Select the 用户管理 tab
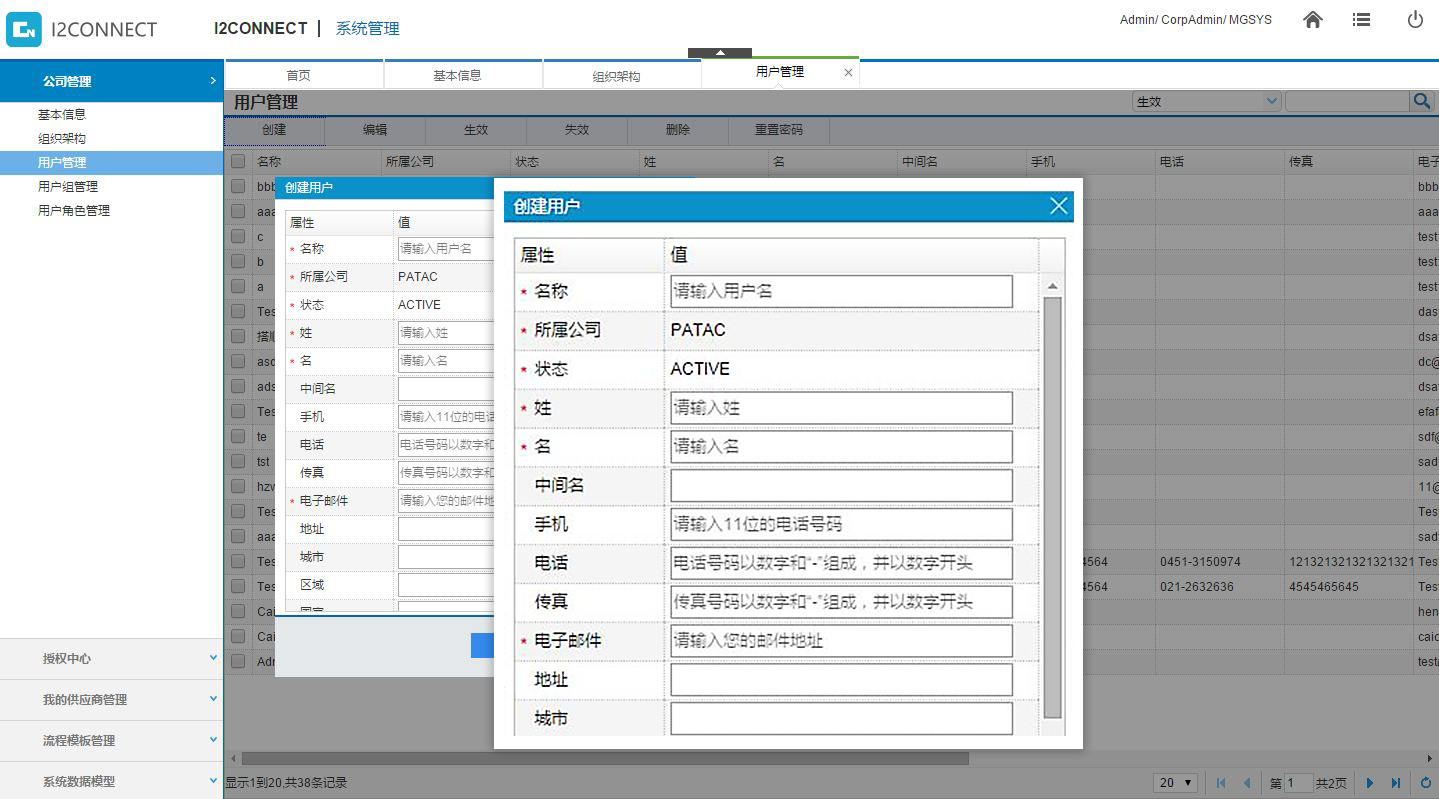 click(x=779, y=72)
